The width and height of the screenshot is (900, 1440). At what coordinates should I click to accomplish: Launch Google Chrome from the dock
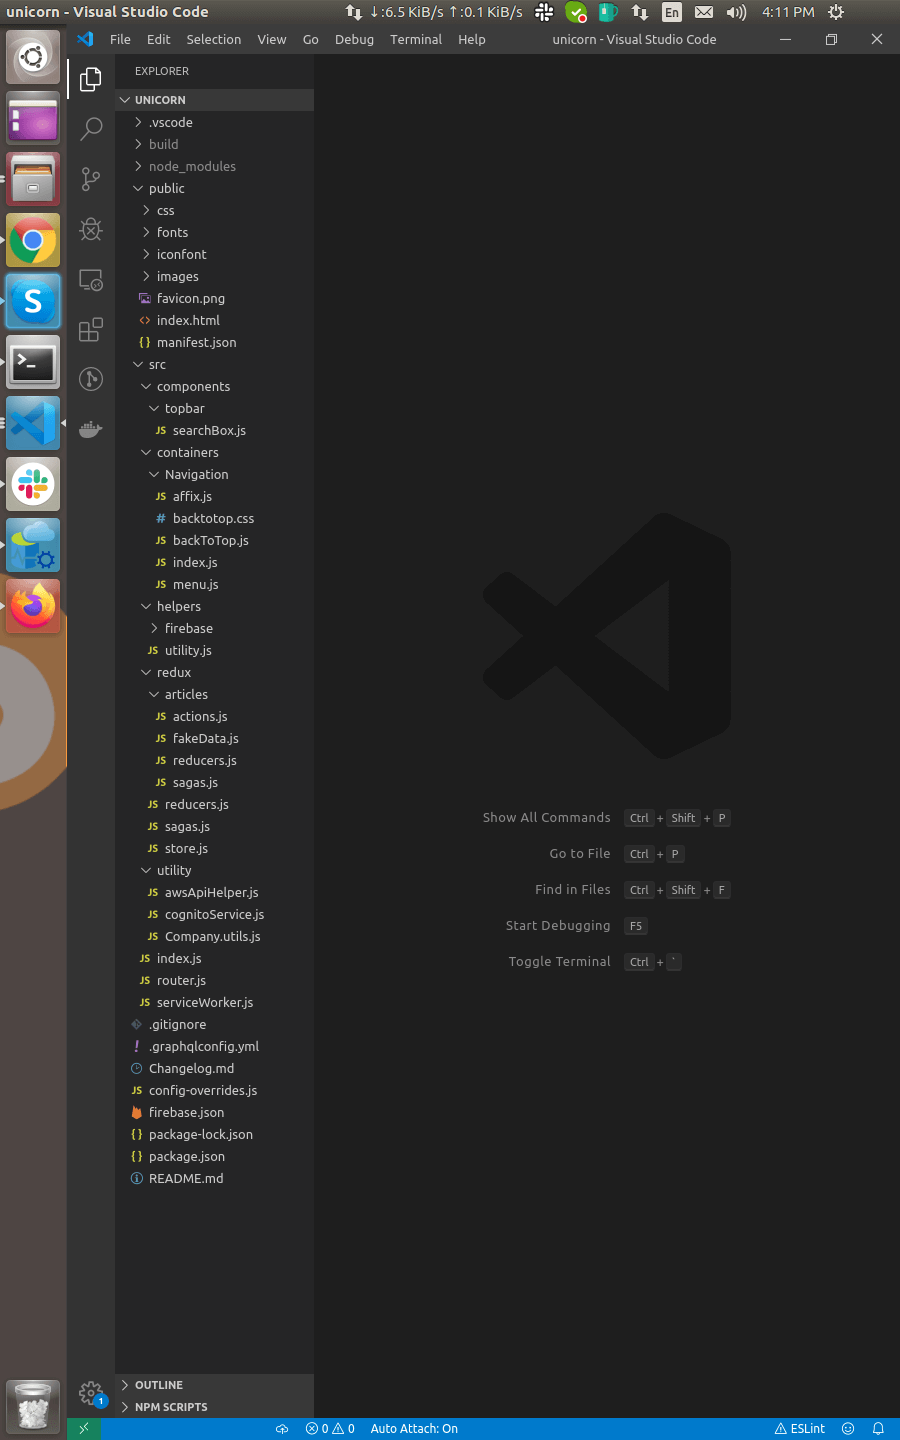coord(33,240)
